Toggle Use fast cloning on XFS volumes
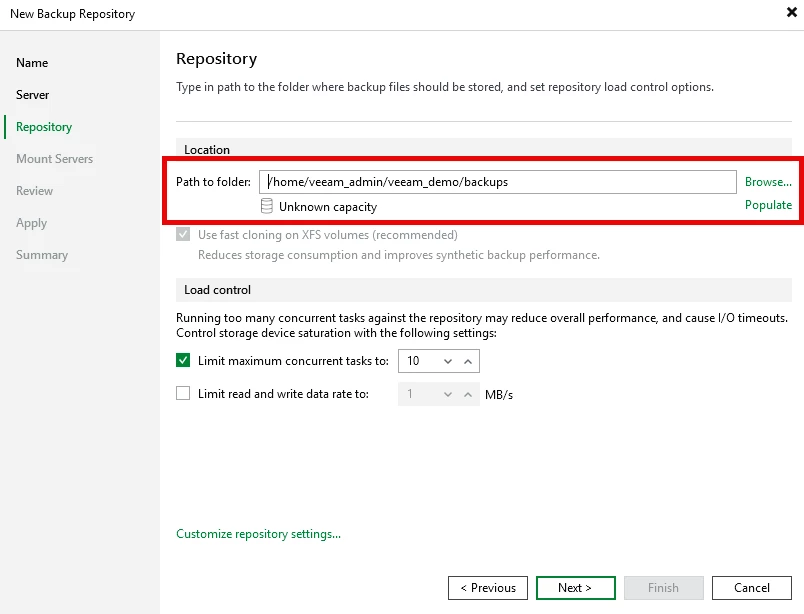This screenshot has height=614, width=804. [183, 234]
